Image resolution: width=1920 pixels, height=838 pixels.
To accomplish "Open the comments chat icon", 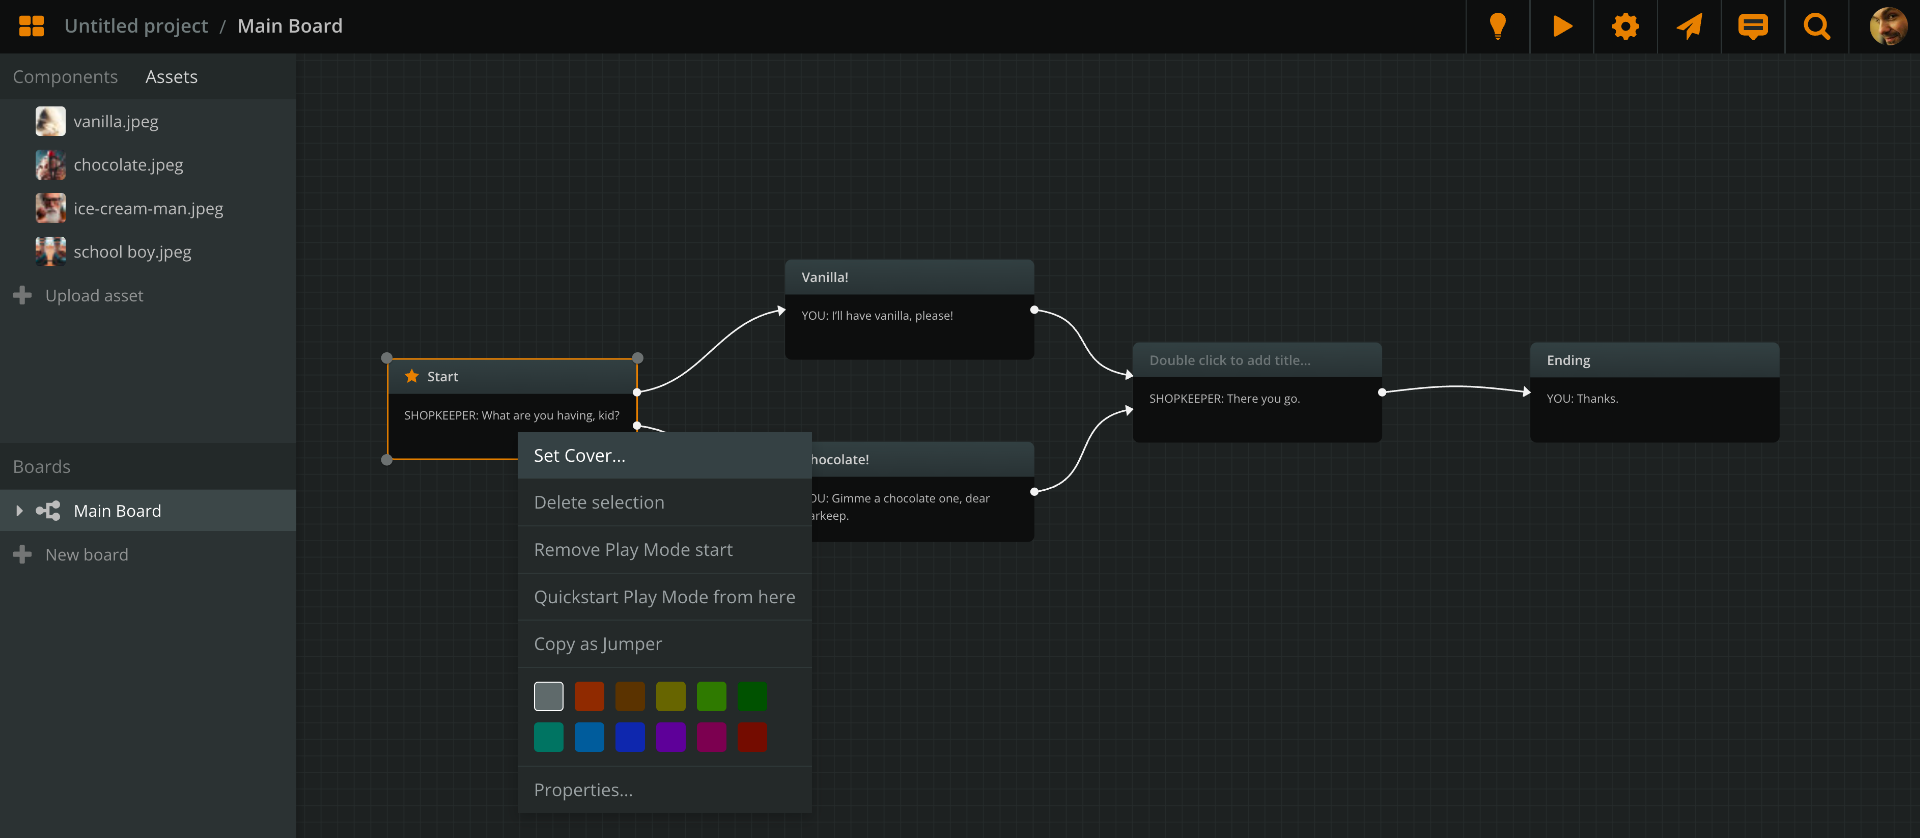I will 1753,26.
